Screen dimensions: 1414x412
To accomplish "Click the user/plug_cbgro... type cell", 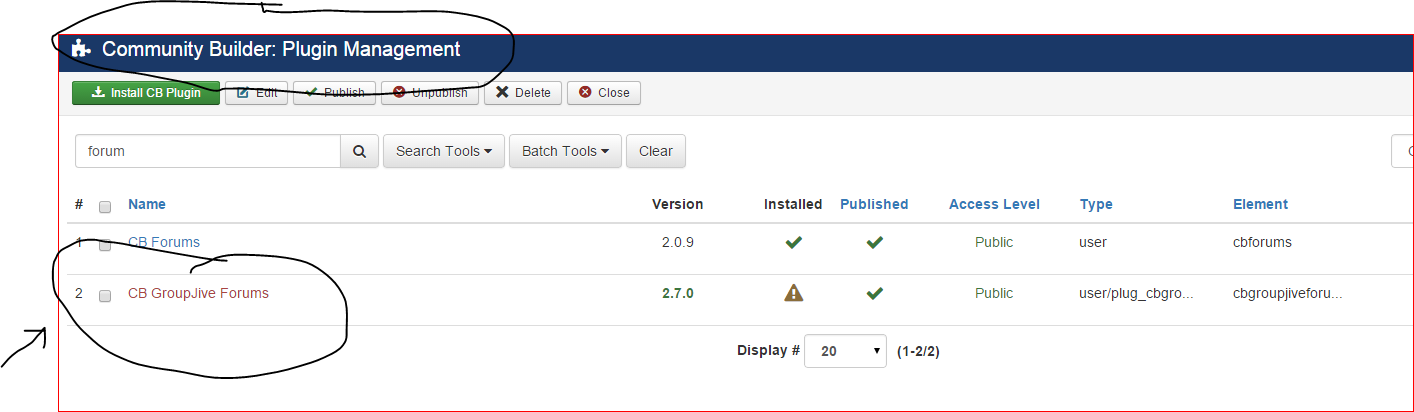I will (x=1137, y=293).
